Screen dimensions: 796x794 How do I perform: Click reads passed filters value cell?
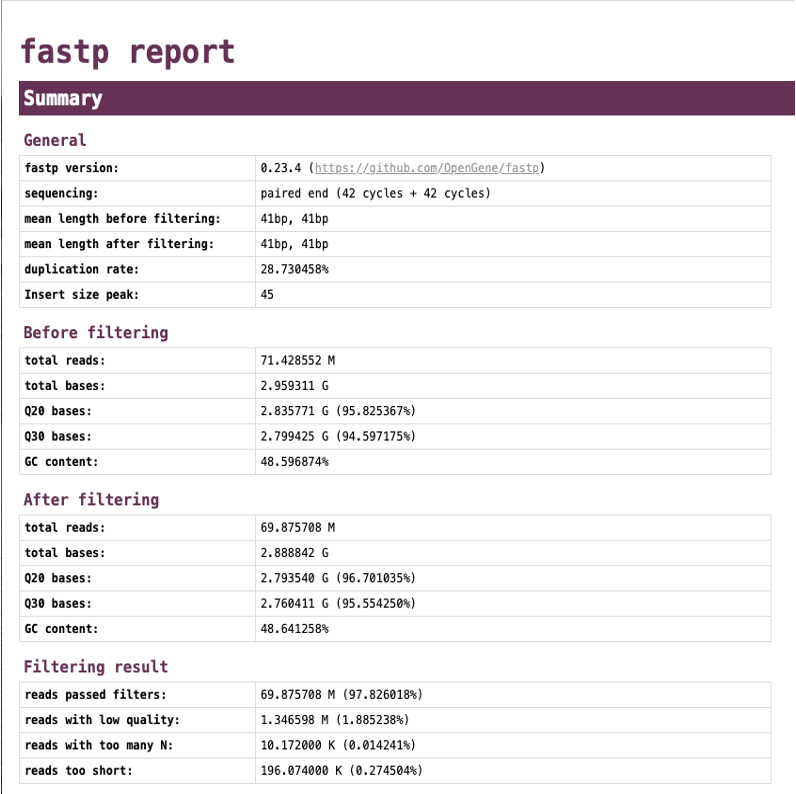tap(513, 694)
